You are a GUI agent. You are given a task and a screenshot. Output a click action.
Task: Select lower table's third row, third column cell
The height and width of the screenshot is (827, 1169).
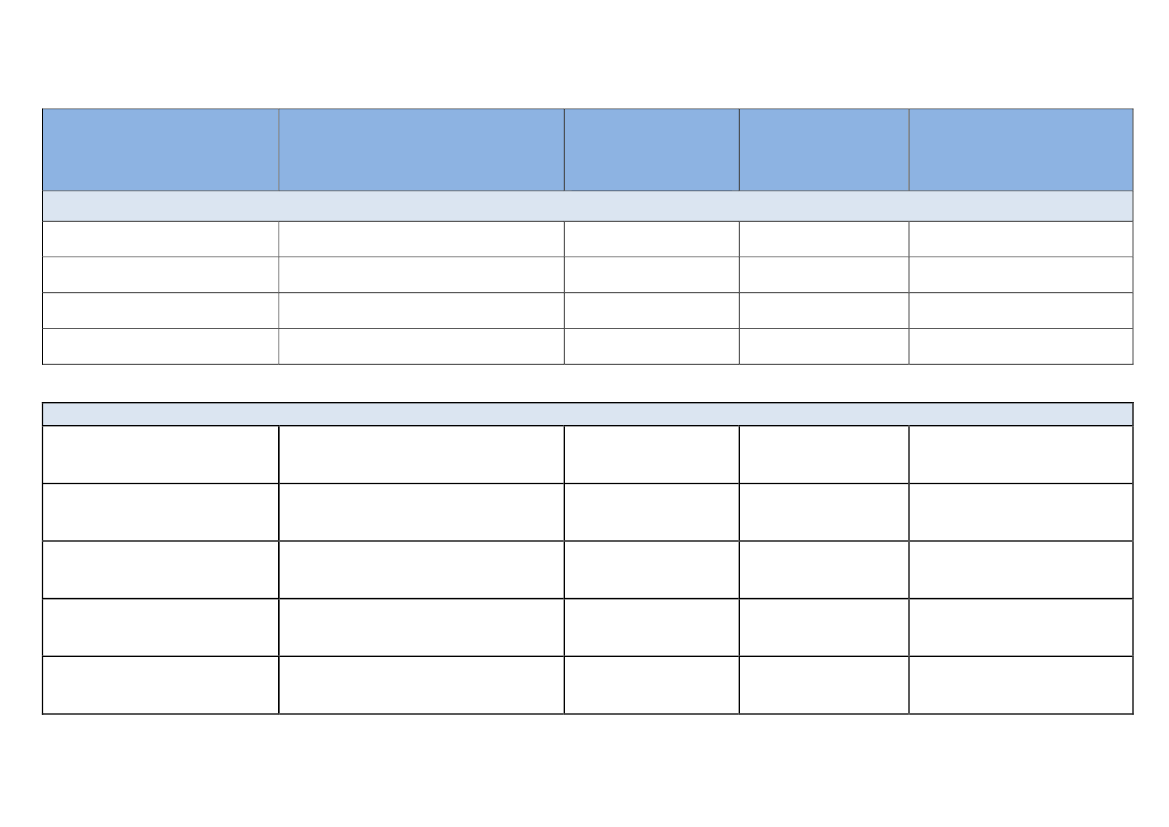tap(652, 570)
